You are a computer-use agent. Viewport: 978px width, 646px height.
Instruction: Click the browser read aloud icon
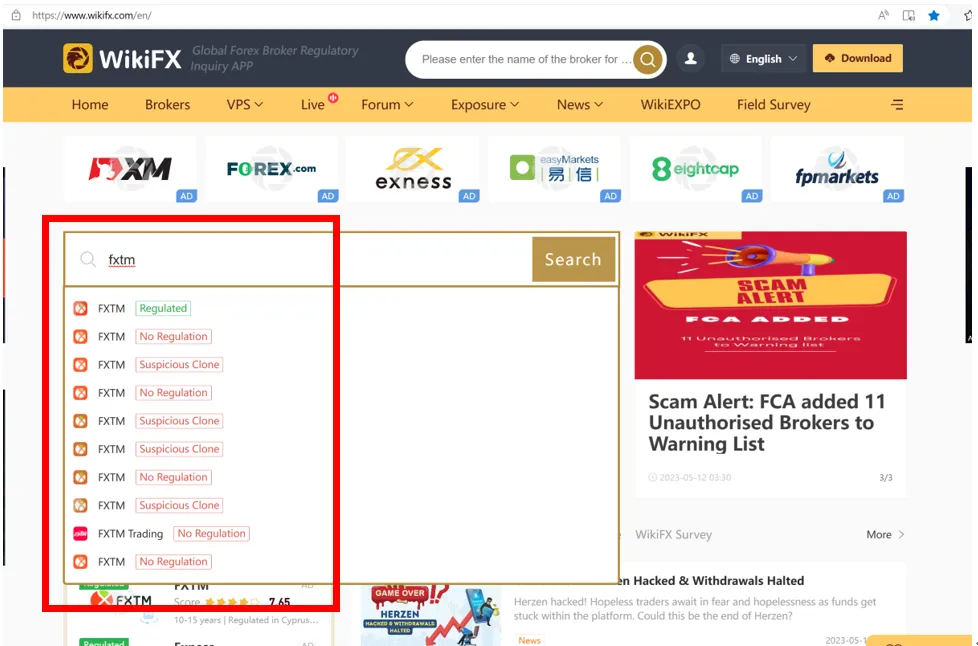[883, 16]
